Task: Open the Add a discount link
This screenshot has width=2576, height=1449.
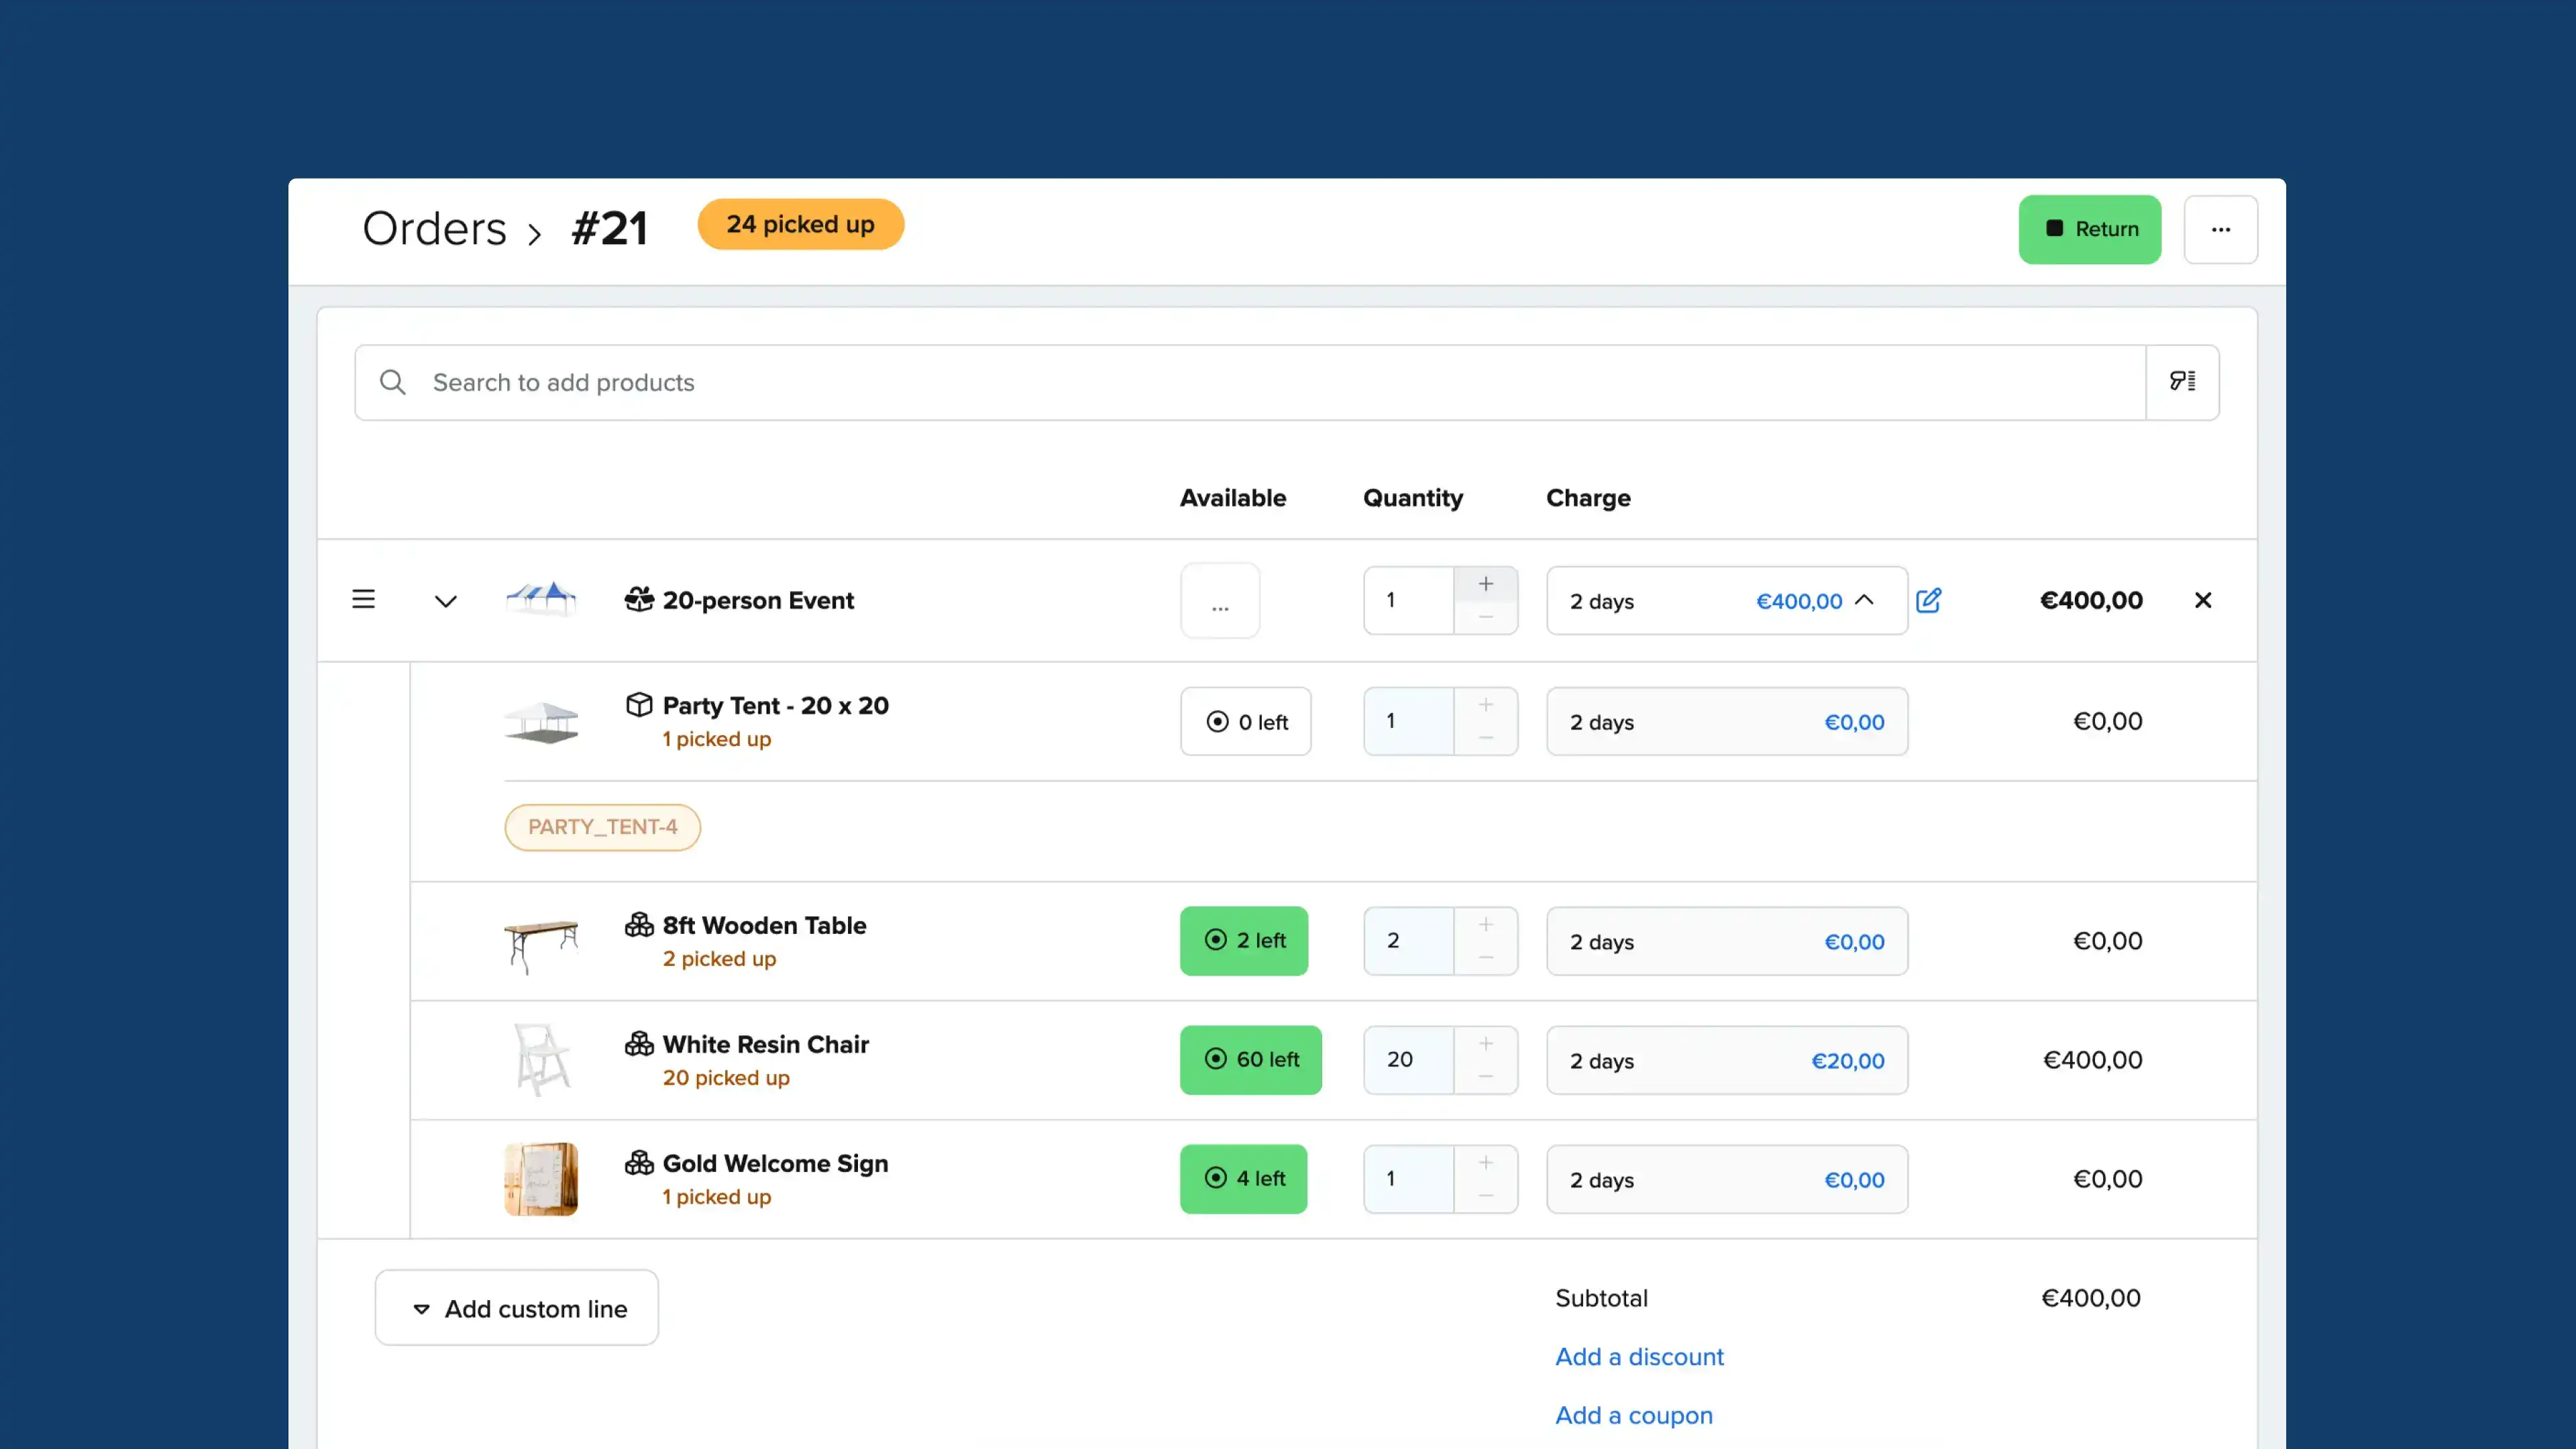Action: point(1639,1356)
